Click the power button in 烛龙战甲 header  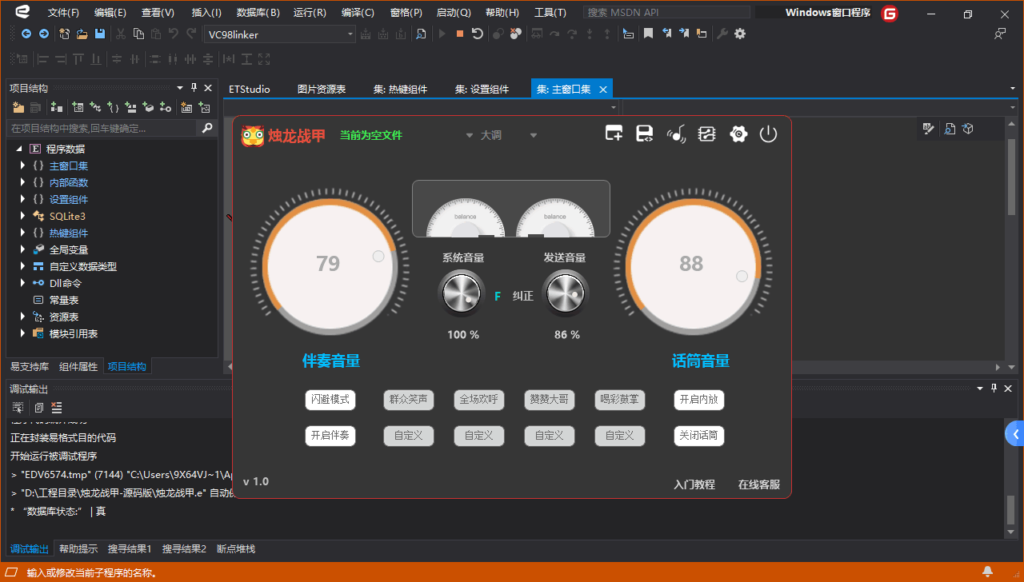[769, 134]
